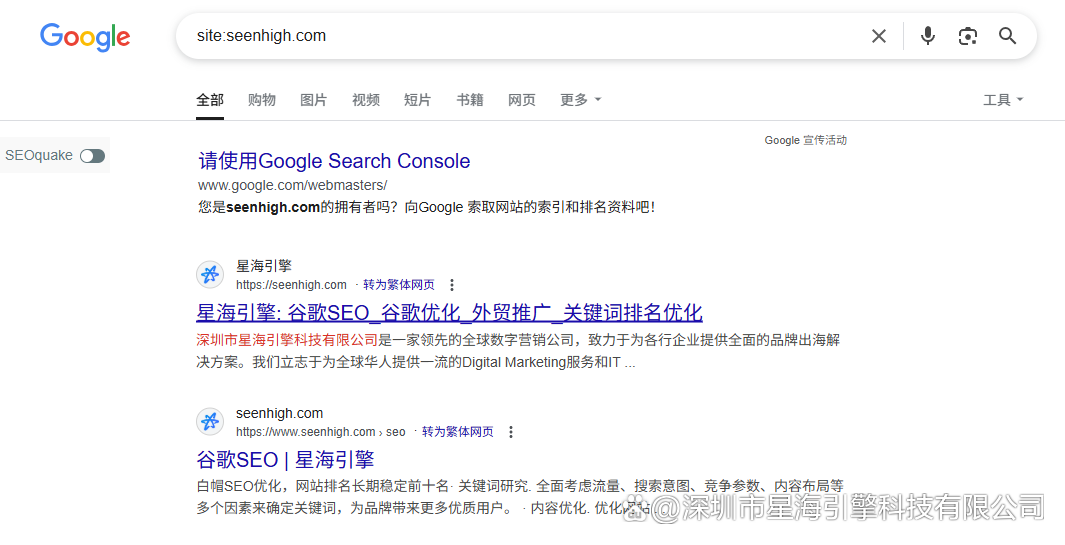The image size is (1065, 545).
Task: Expand the 更多 dropdown
Action: tap(580, 100)
